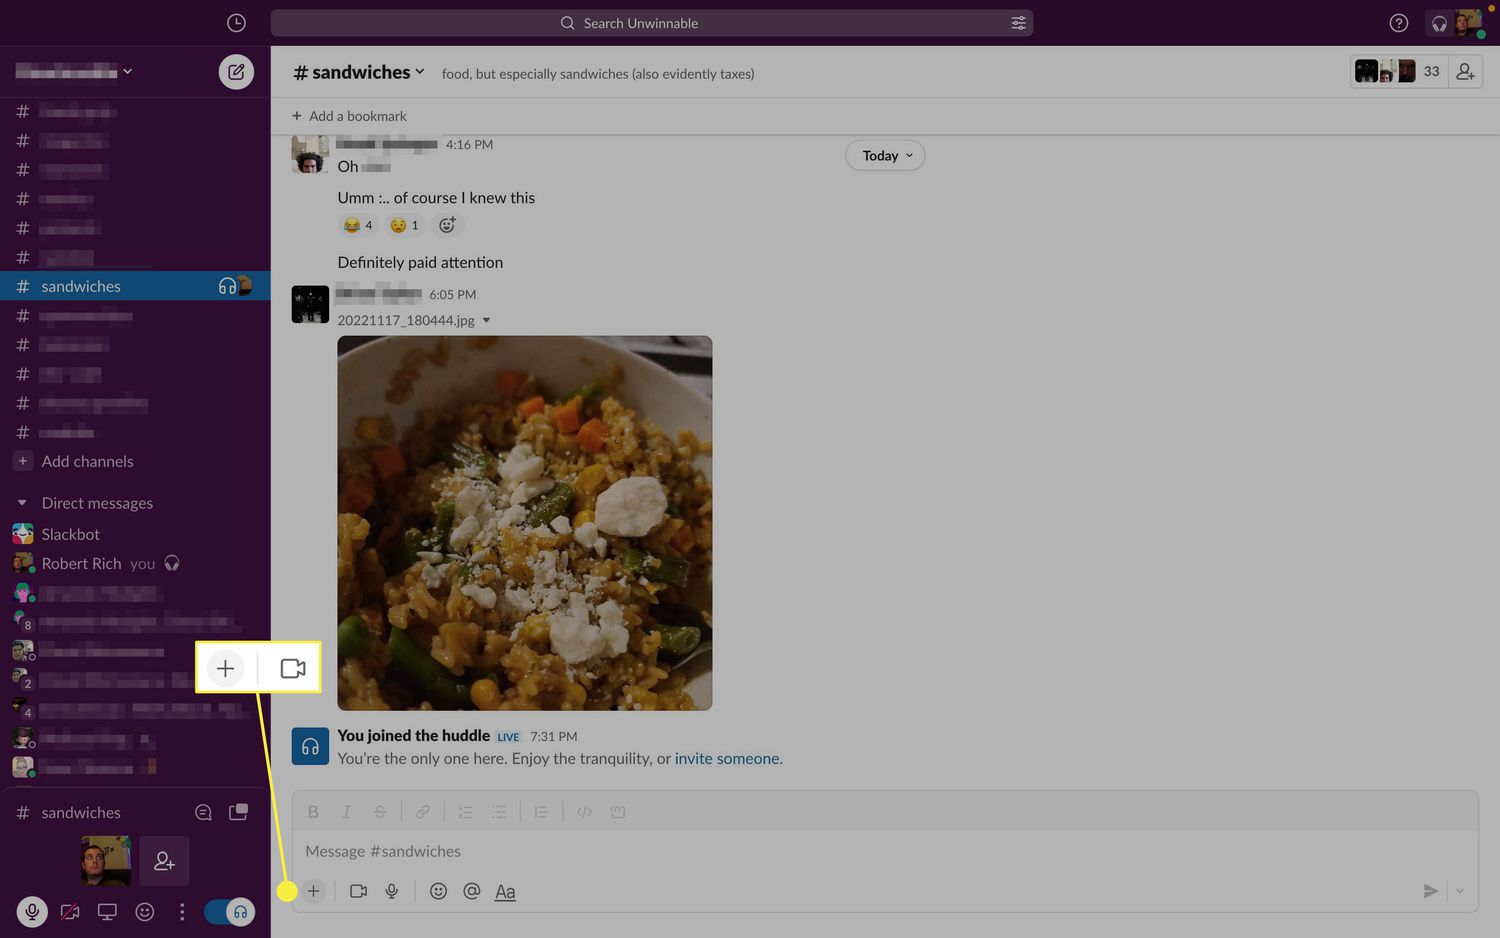Open the emoji picker in composer

[438, 891]
